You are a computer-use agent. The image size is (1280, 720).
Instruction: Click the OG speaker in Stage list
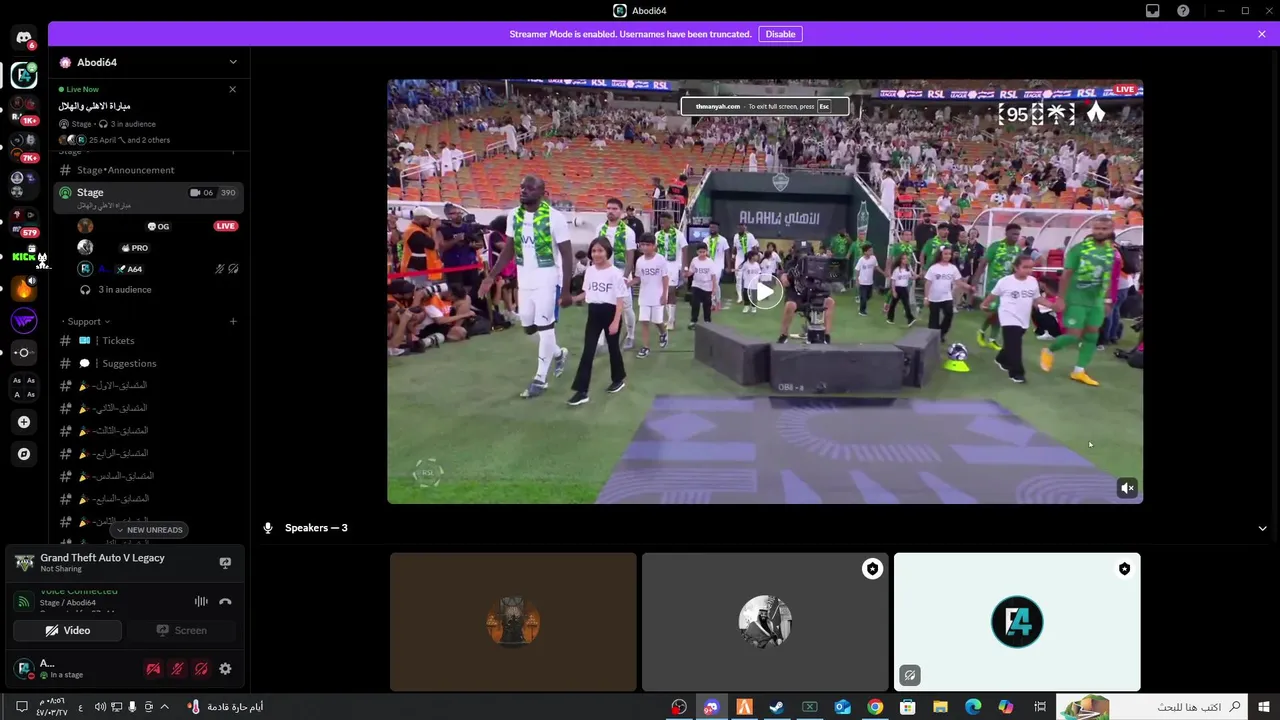coord(158,226)
